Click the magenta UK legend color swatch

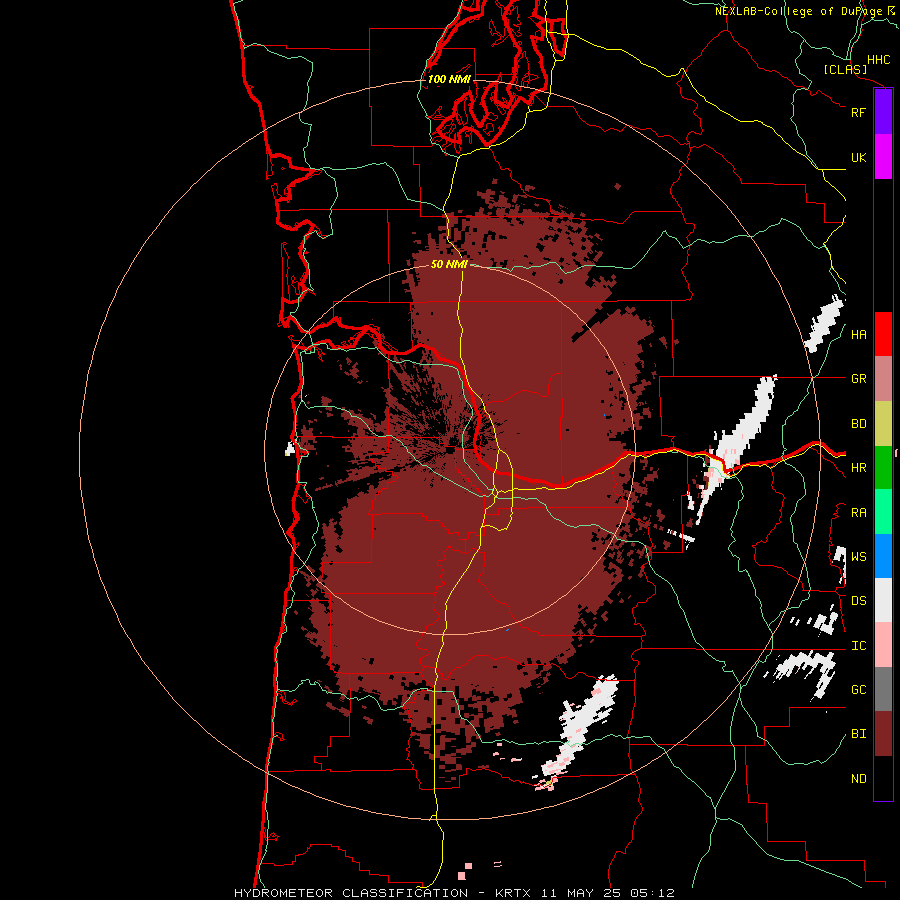tap(883, 157)
